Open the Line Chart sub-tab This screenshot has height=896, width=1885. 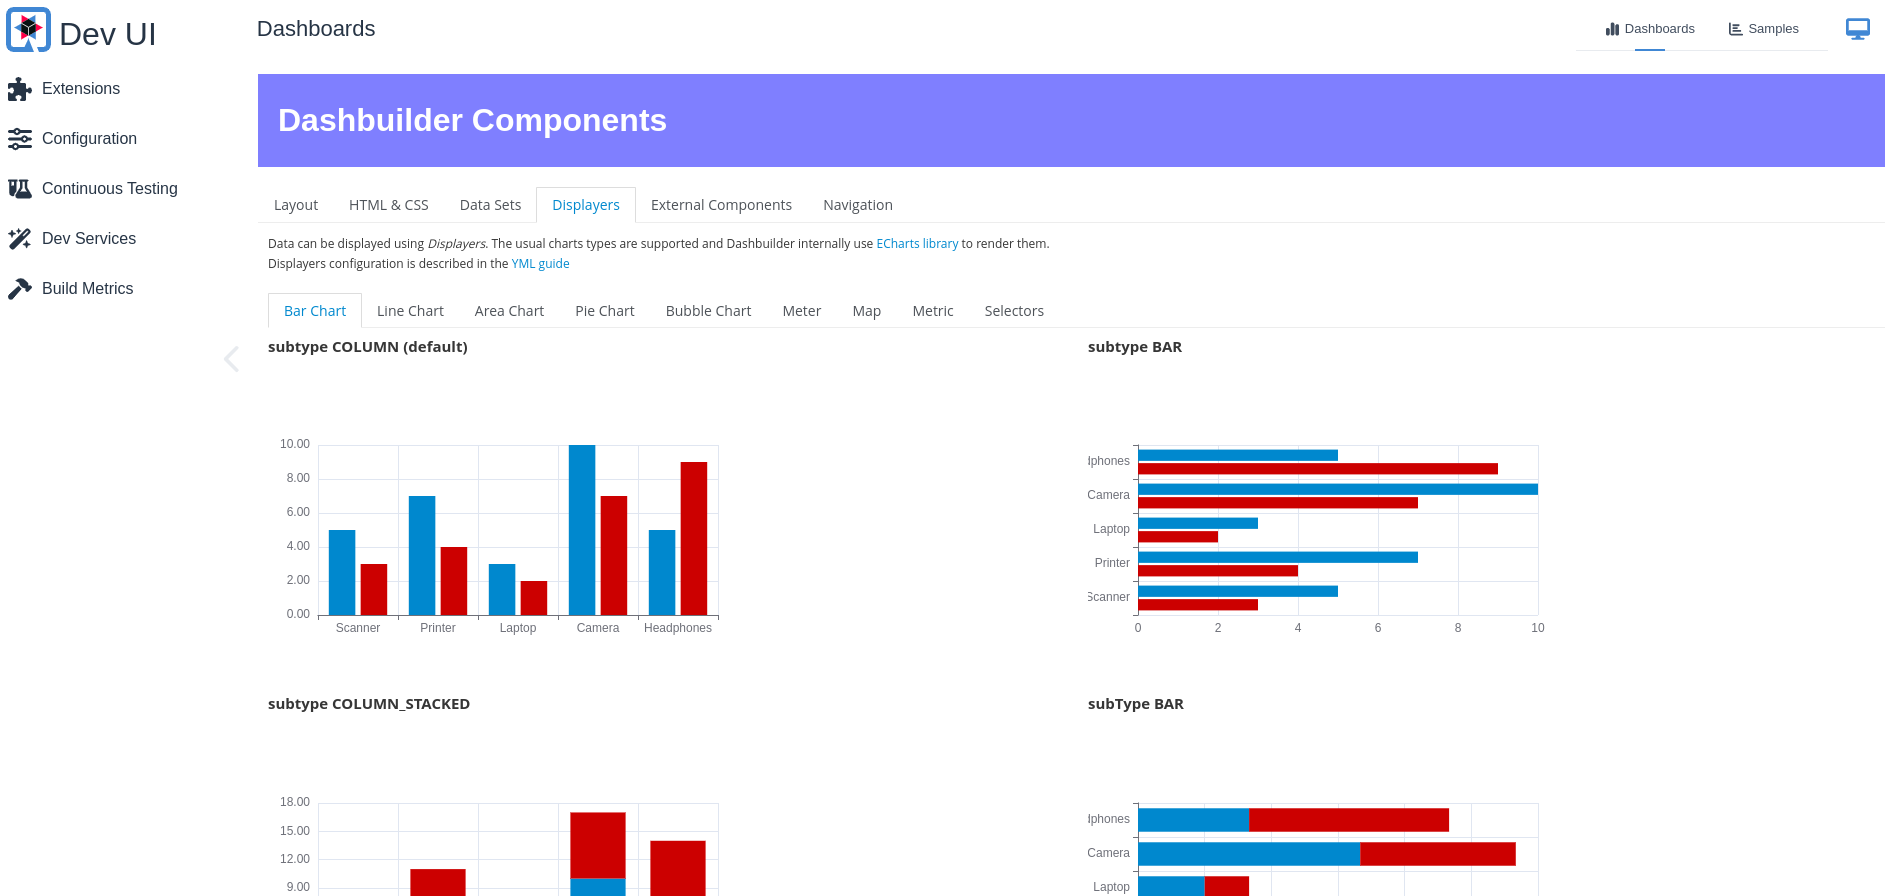click(x=410, y=311)
